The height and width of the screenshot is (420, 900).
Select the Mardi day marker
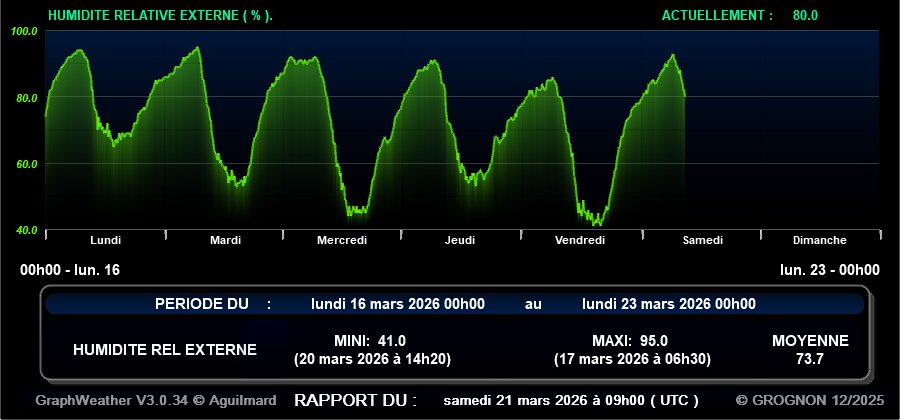point(225,240)
